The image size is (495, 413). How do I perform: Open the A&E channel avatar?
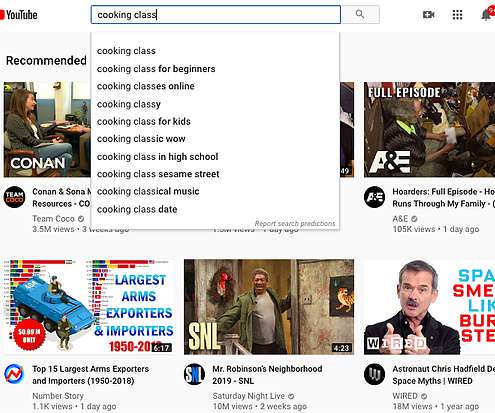pos(374,197)
